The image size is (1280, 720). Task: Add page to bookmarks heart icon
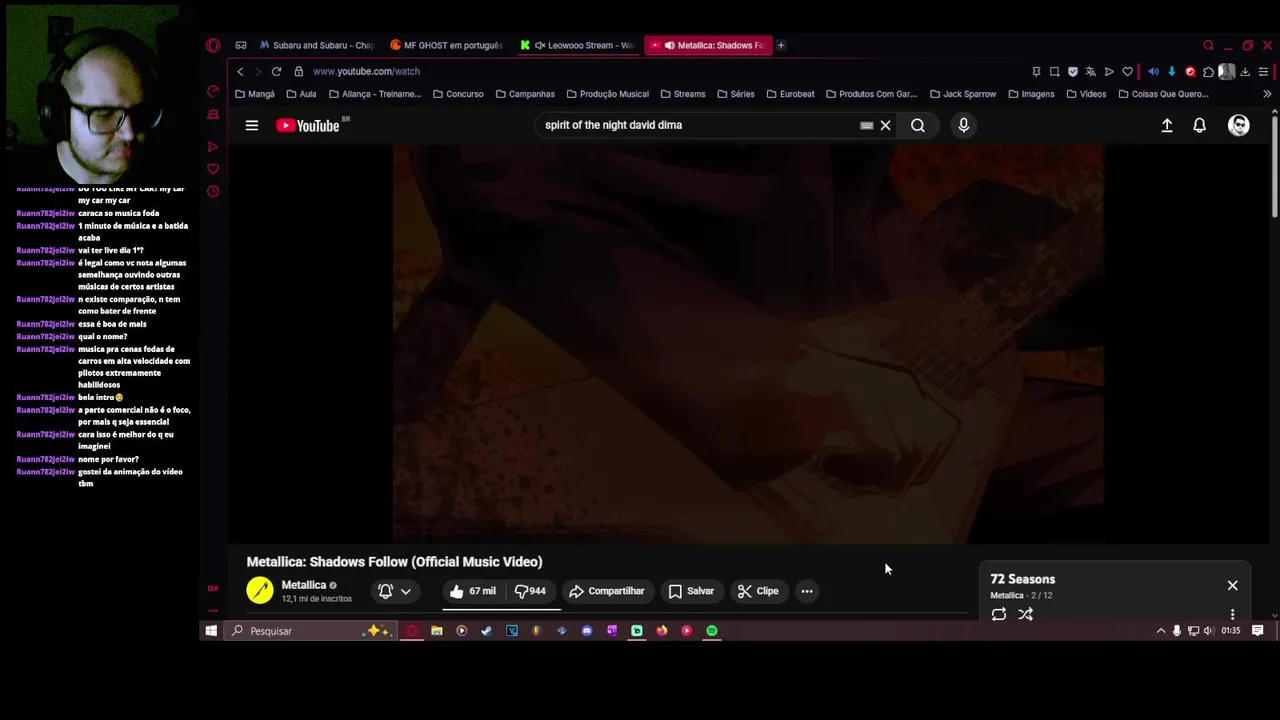(x=1128, y=71)
